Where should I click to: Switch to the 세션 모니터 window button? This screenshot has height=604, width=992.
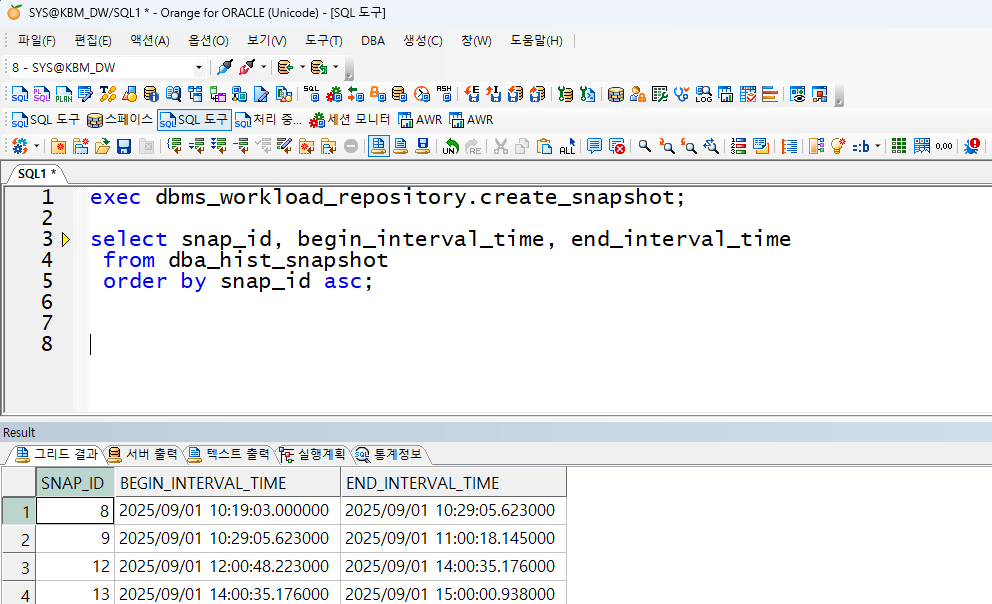pos(350,120)
